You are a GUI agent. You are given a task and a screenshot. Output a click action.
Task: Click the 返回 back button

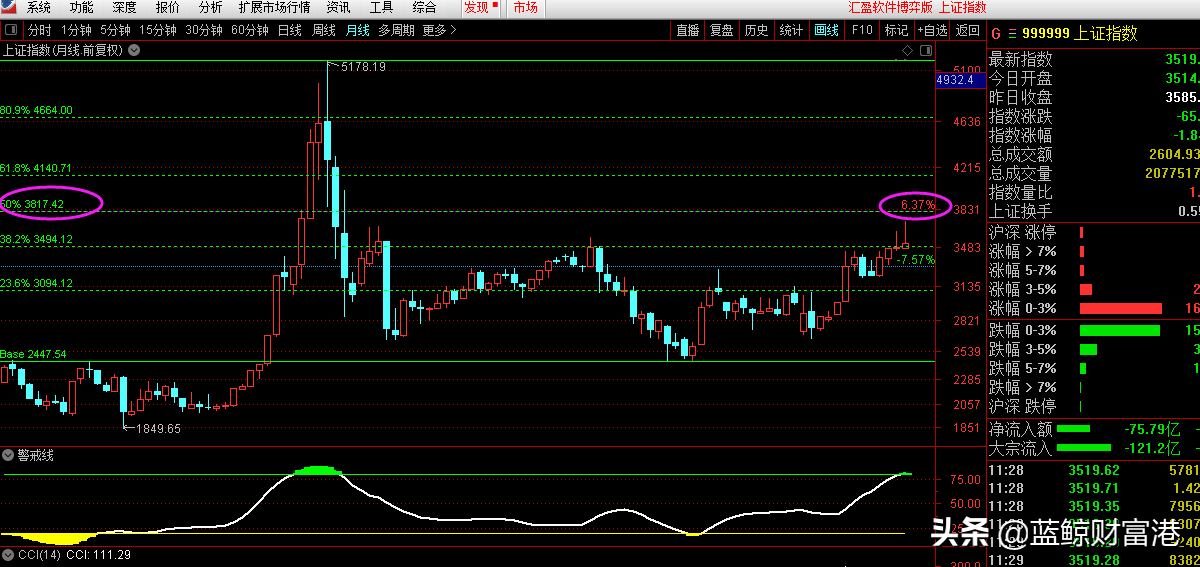coord(967,30)
